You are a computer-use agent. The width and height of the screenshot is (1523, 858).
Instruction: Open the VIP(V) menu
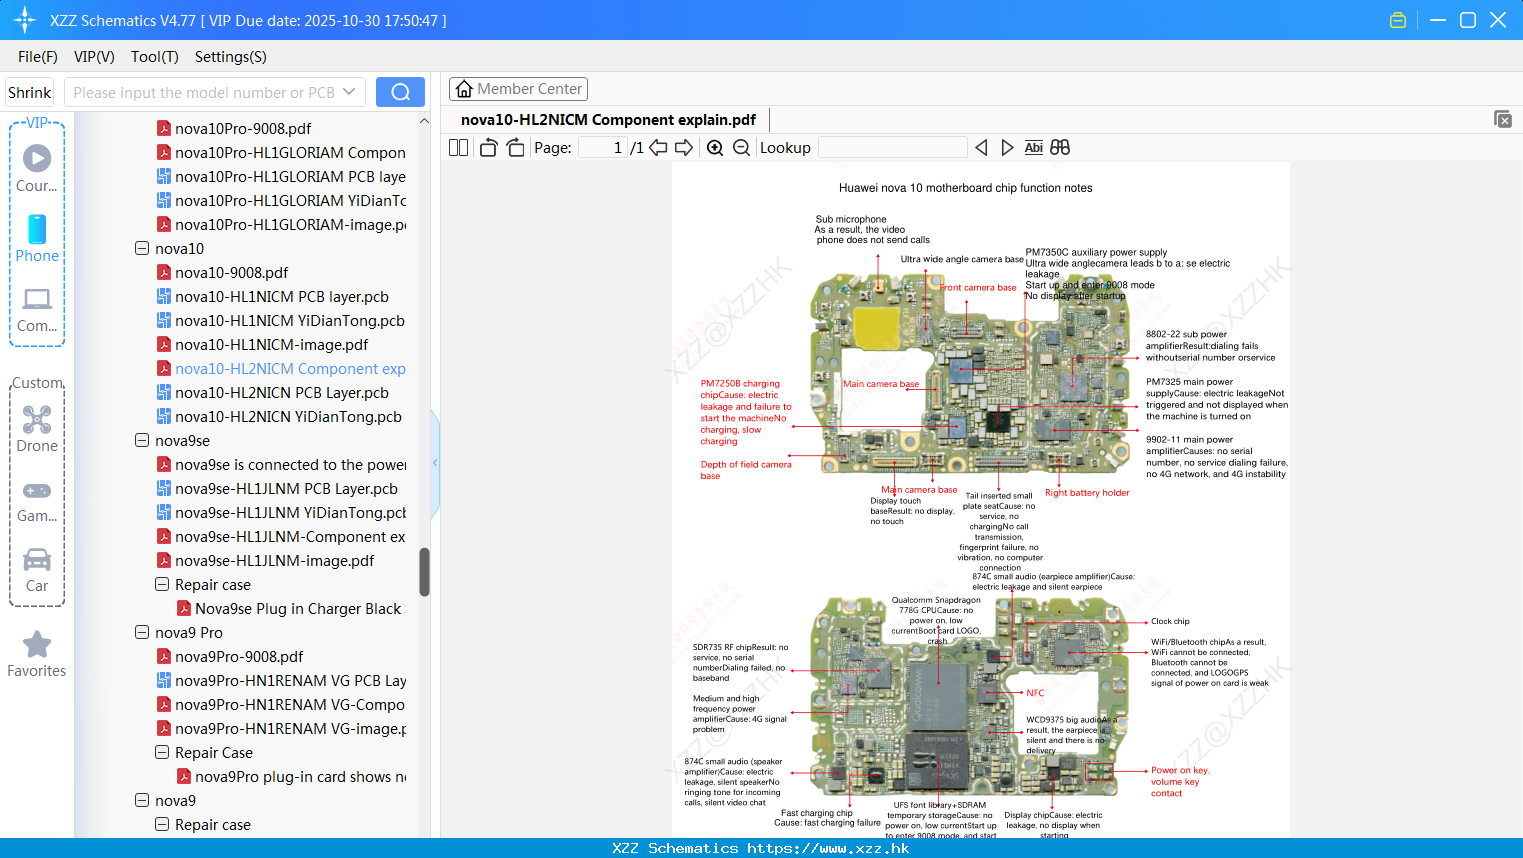pos(94,57)
